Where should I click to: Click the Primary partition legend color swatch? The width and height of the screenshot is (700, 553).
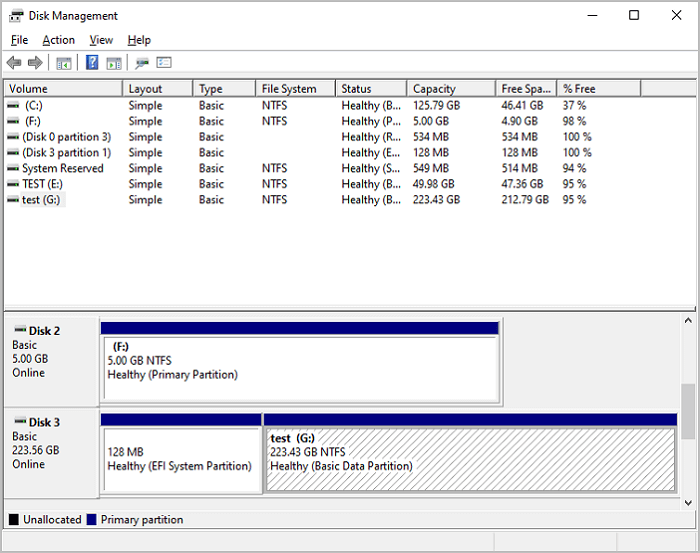click(x=91, y=520)
